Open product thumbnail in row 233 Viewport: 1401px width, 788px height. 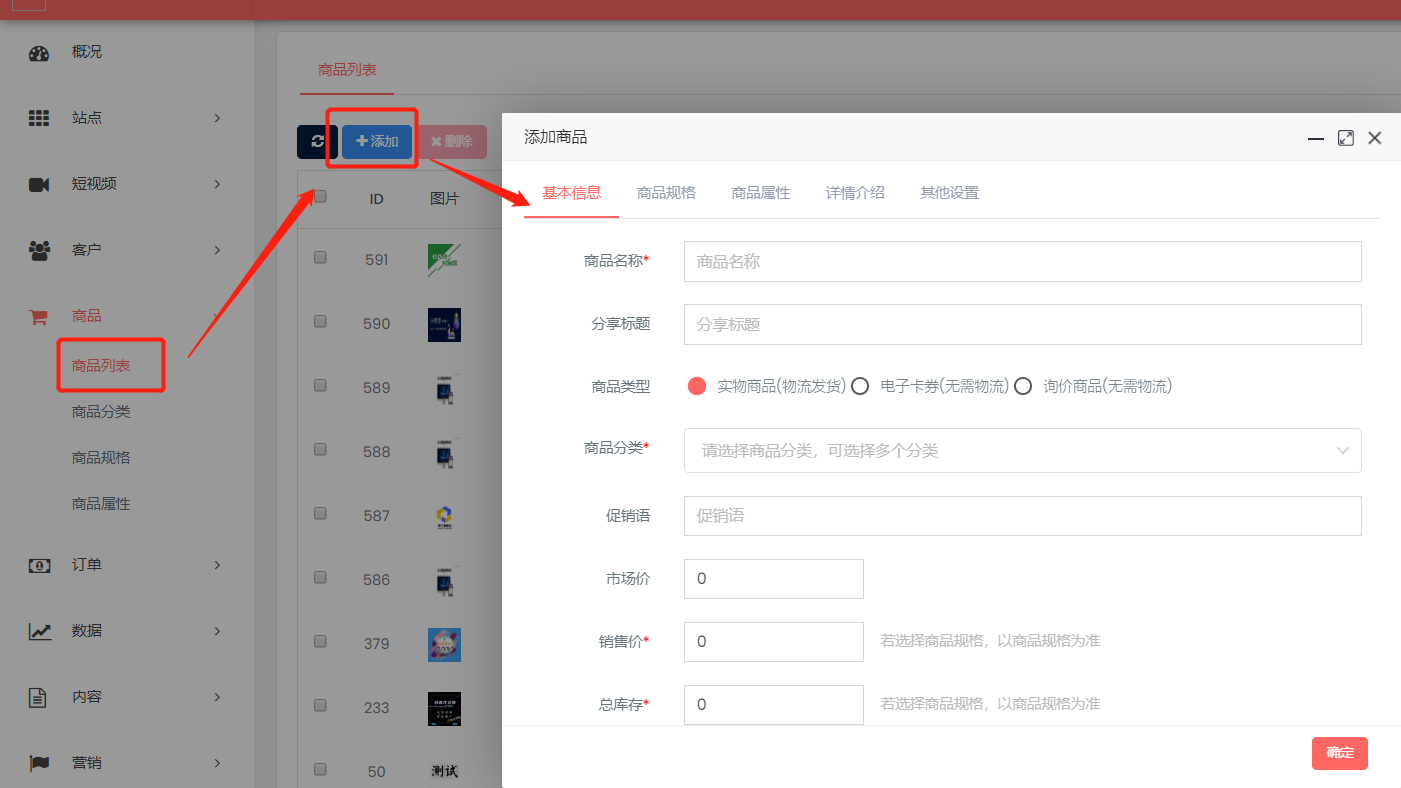click(444, 708)
